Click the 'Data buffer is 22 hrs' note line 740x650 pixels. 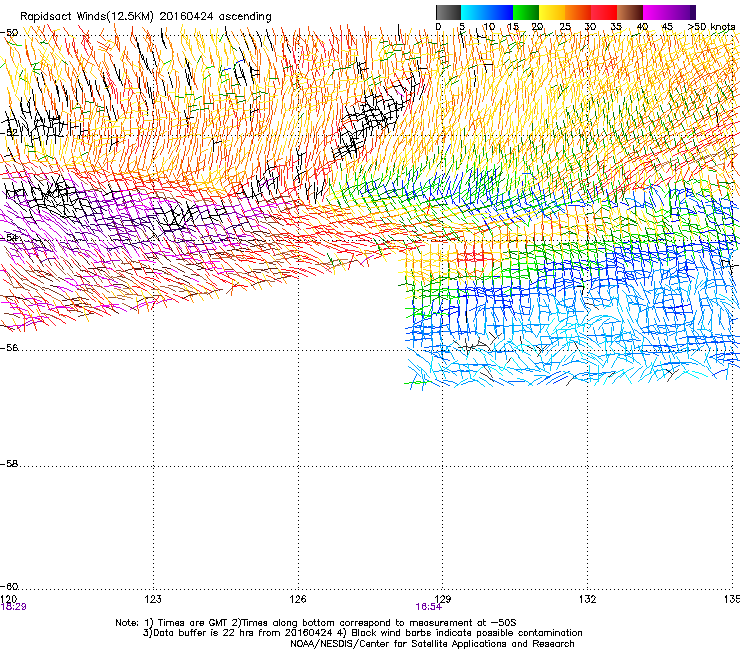click(362, 633)
